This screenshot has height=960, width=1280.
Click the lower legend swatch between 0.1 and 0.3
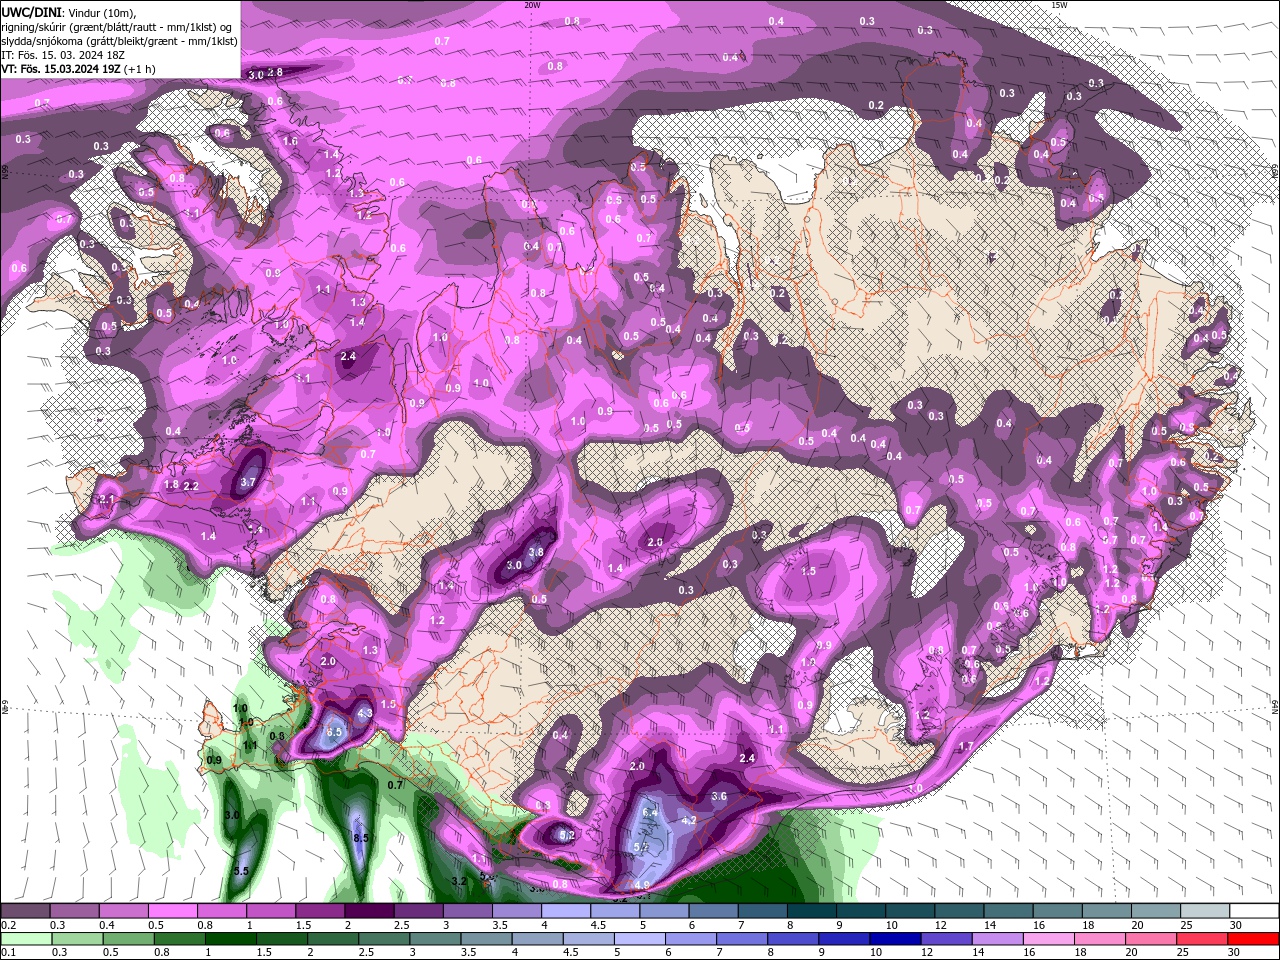(25, 939)
